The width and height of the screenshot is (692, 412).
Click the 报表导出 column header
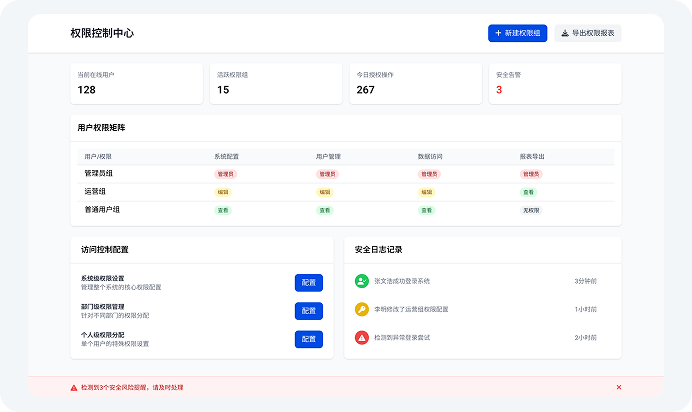(532, 157)
